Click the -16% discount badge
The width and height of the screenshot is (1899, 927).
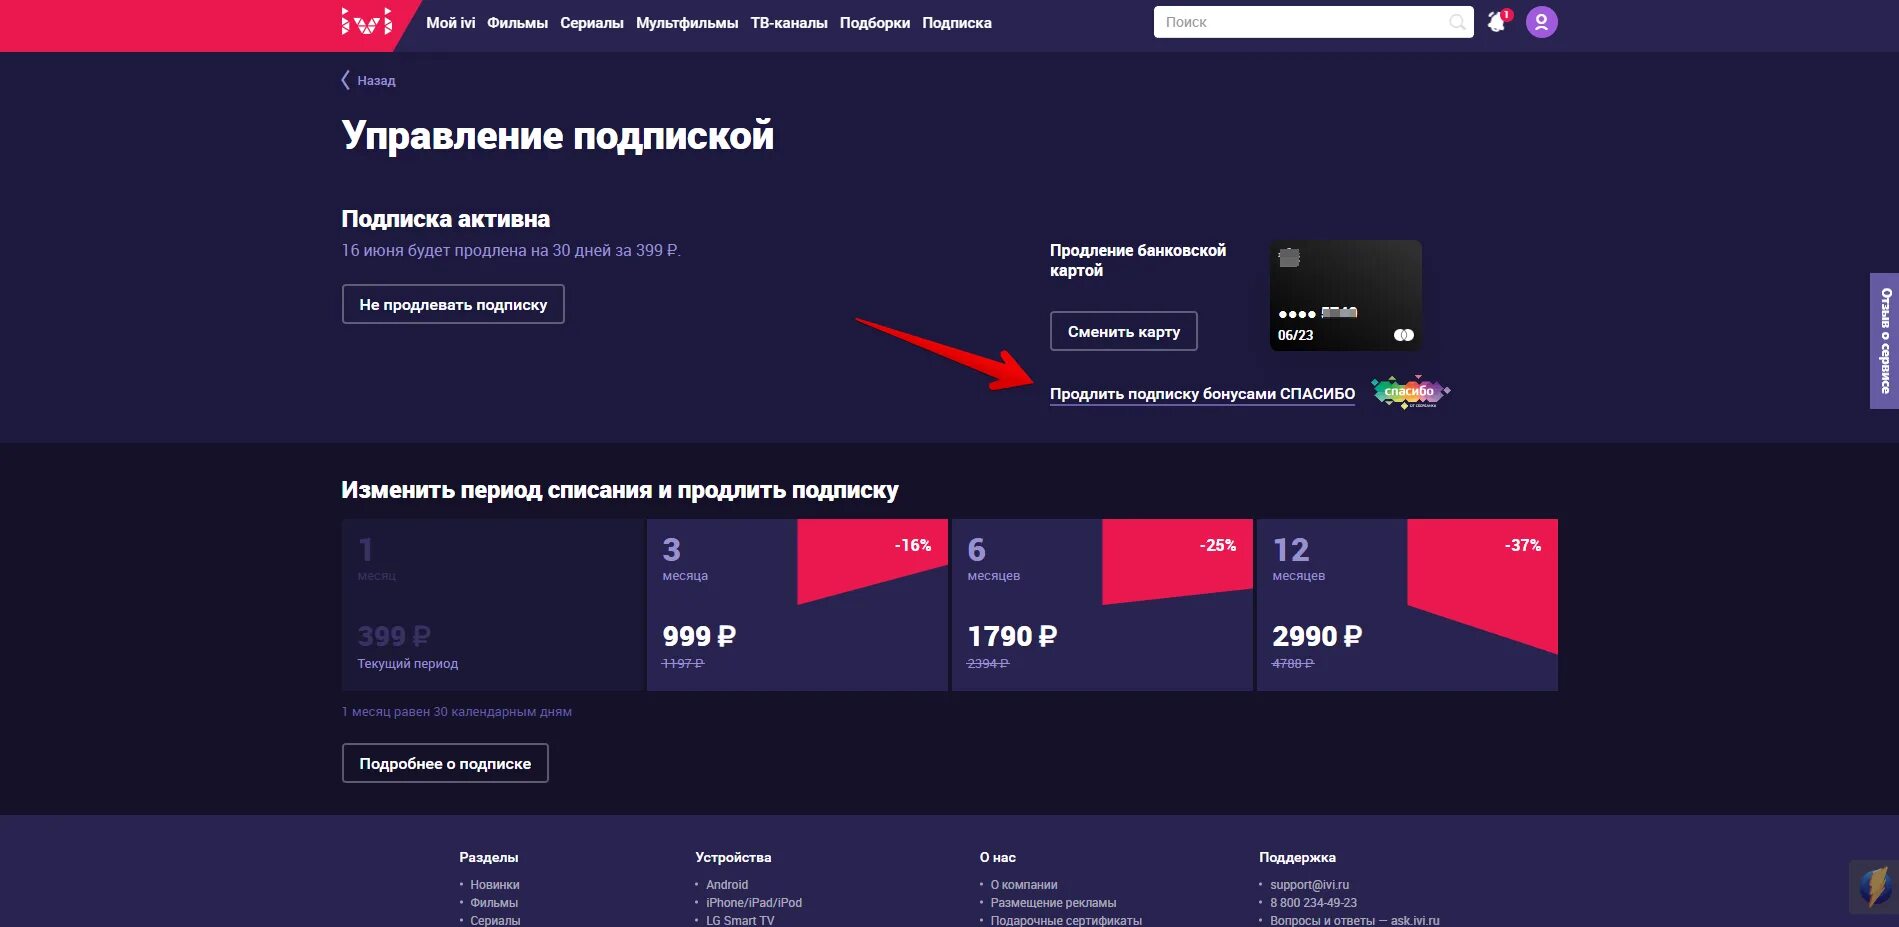tap(912, 545)
